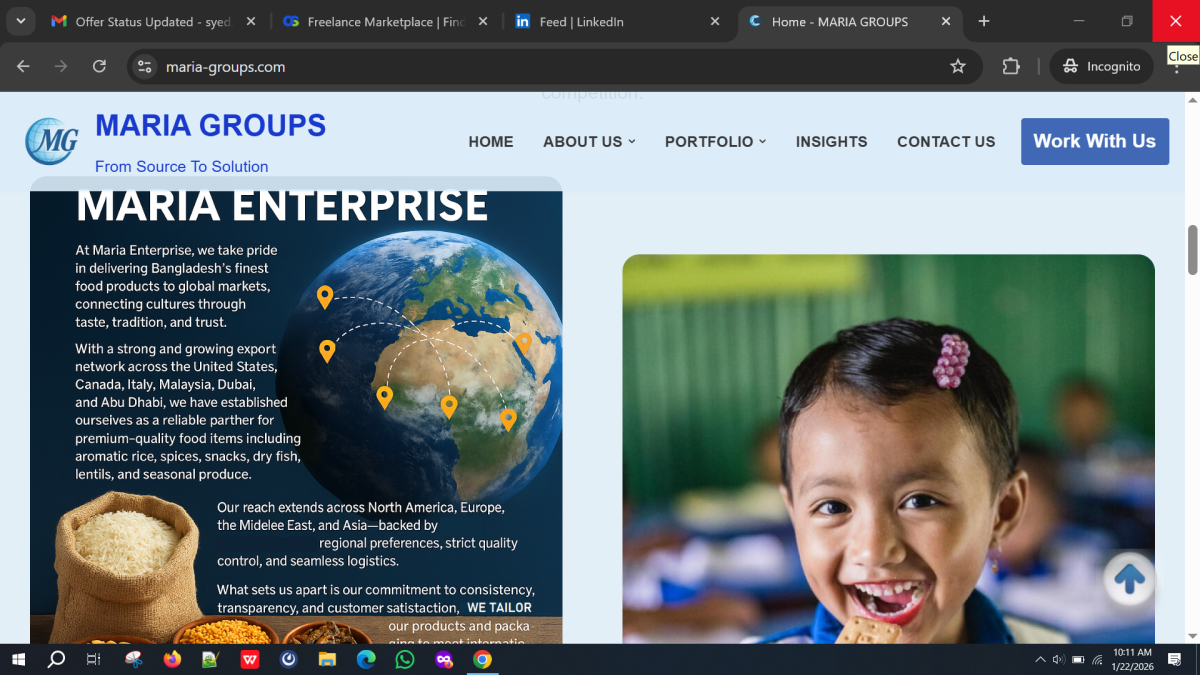Launch WhatsApp from the taskbar
Image resolution: width=1200 pixels, height=675 pixels.
(x=404, y=660)
